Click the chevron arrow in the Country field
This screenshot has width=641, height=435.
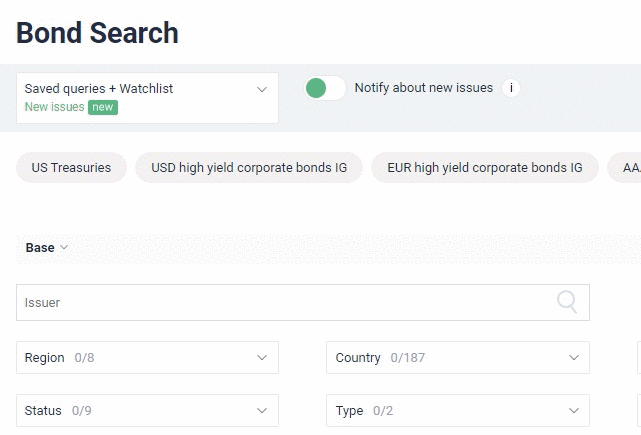(574, 358)
